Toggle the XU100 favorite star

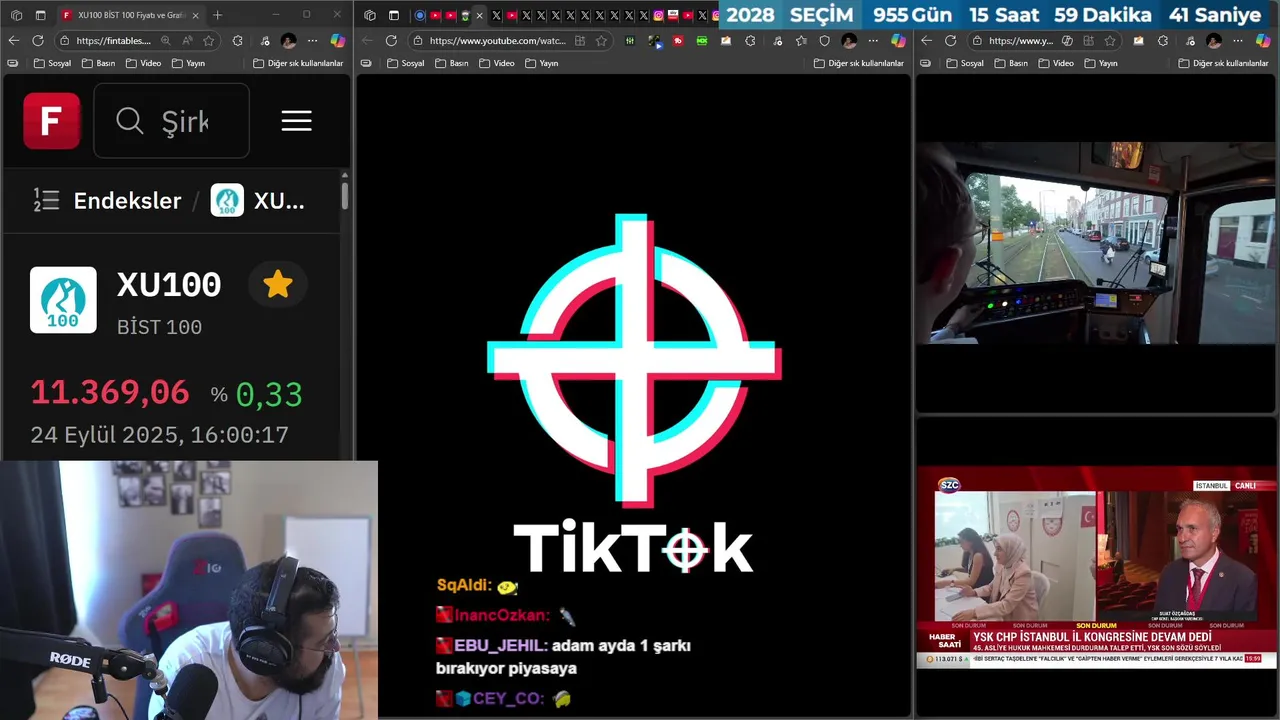[278, 285]
